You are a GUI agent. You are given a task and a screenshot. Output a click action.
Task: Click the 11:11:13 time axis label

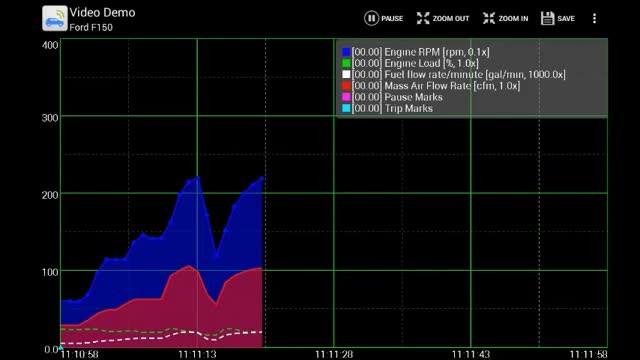197,354
